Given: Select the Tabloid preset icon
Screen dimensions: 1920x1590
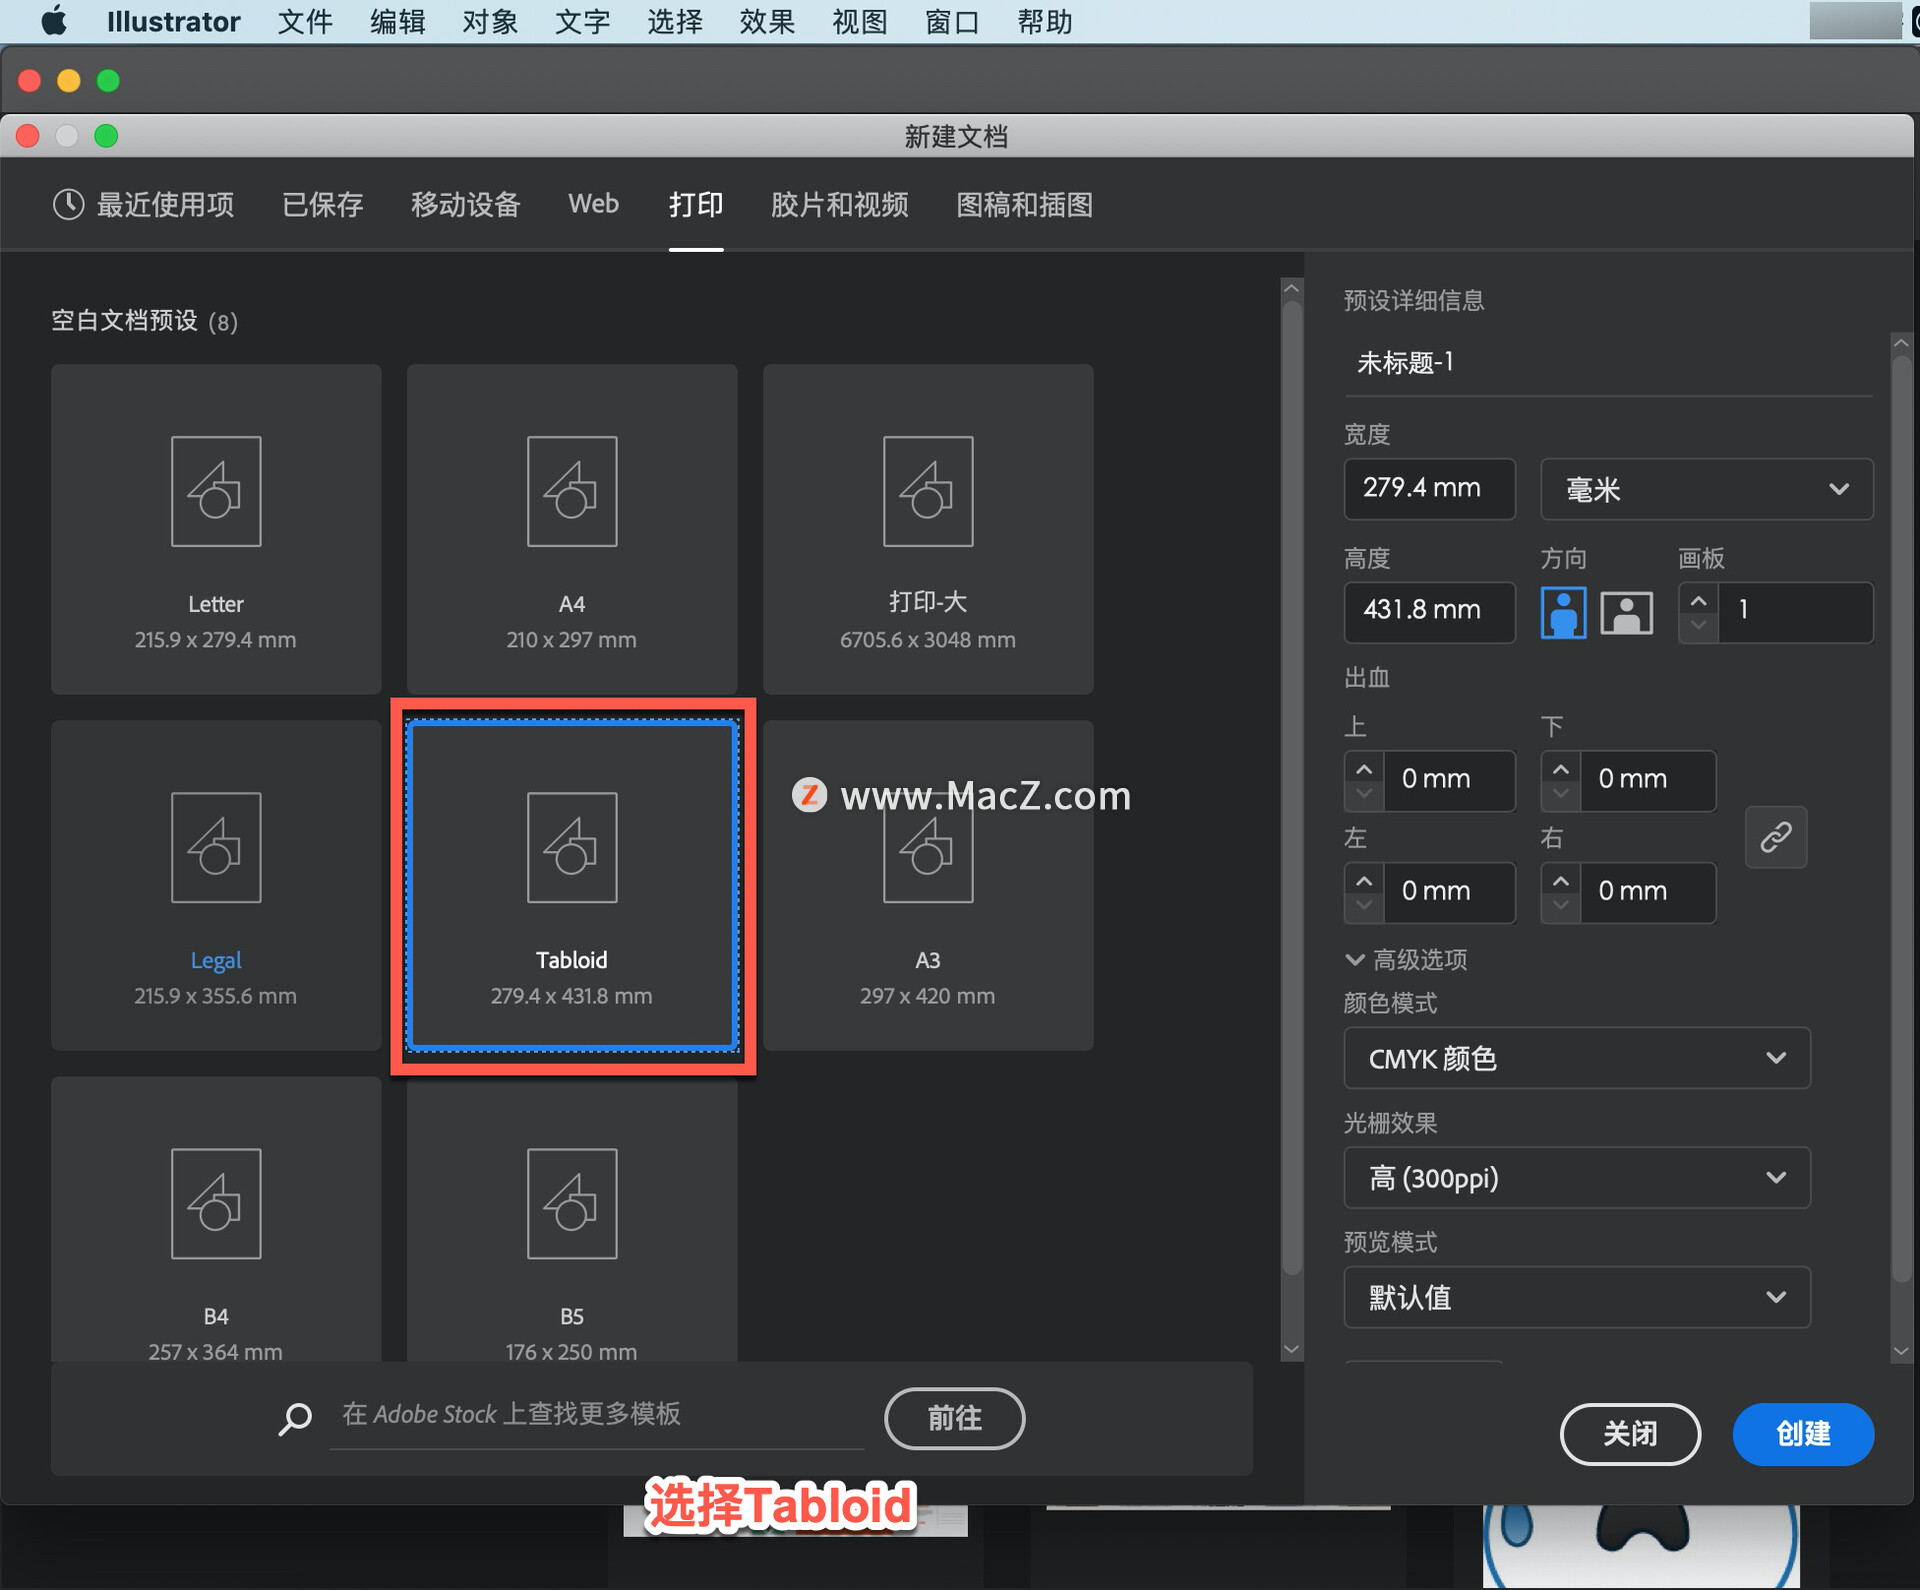Looking at the screenshot, I should [572, 847].
